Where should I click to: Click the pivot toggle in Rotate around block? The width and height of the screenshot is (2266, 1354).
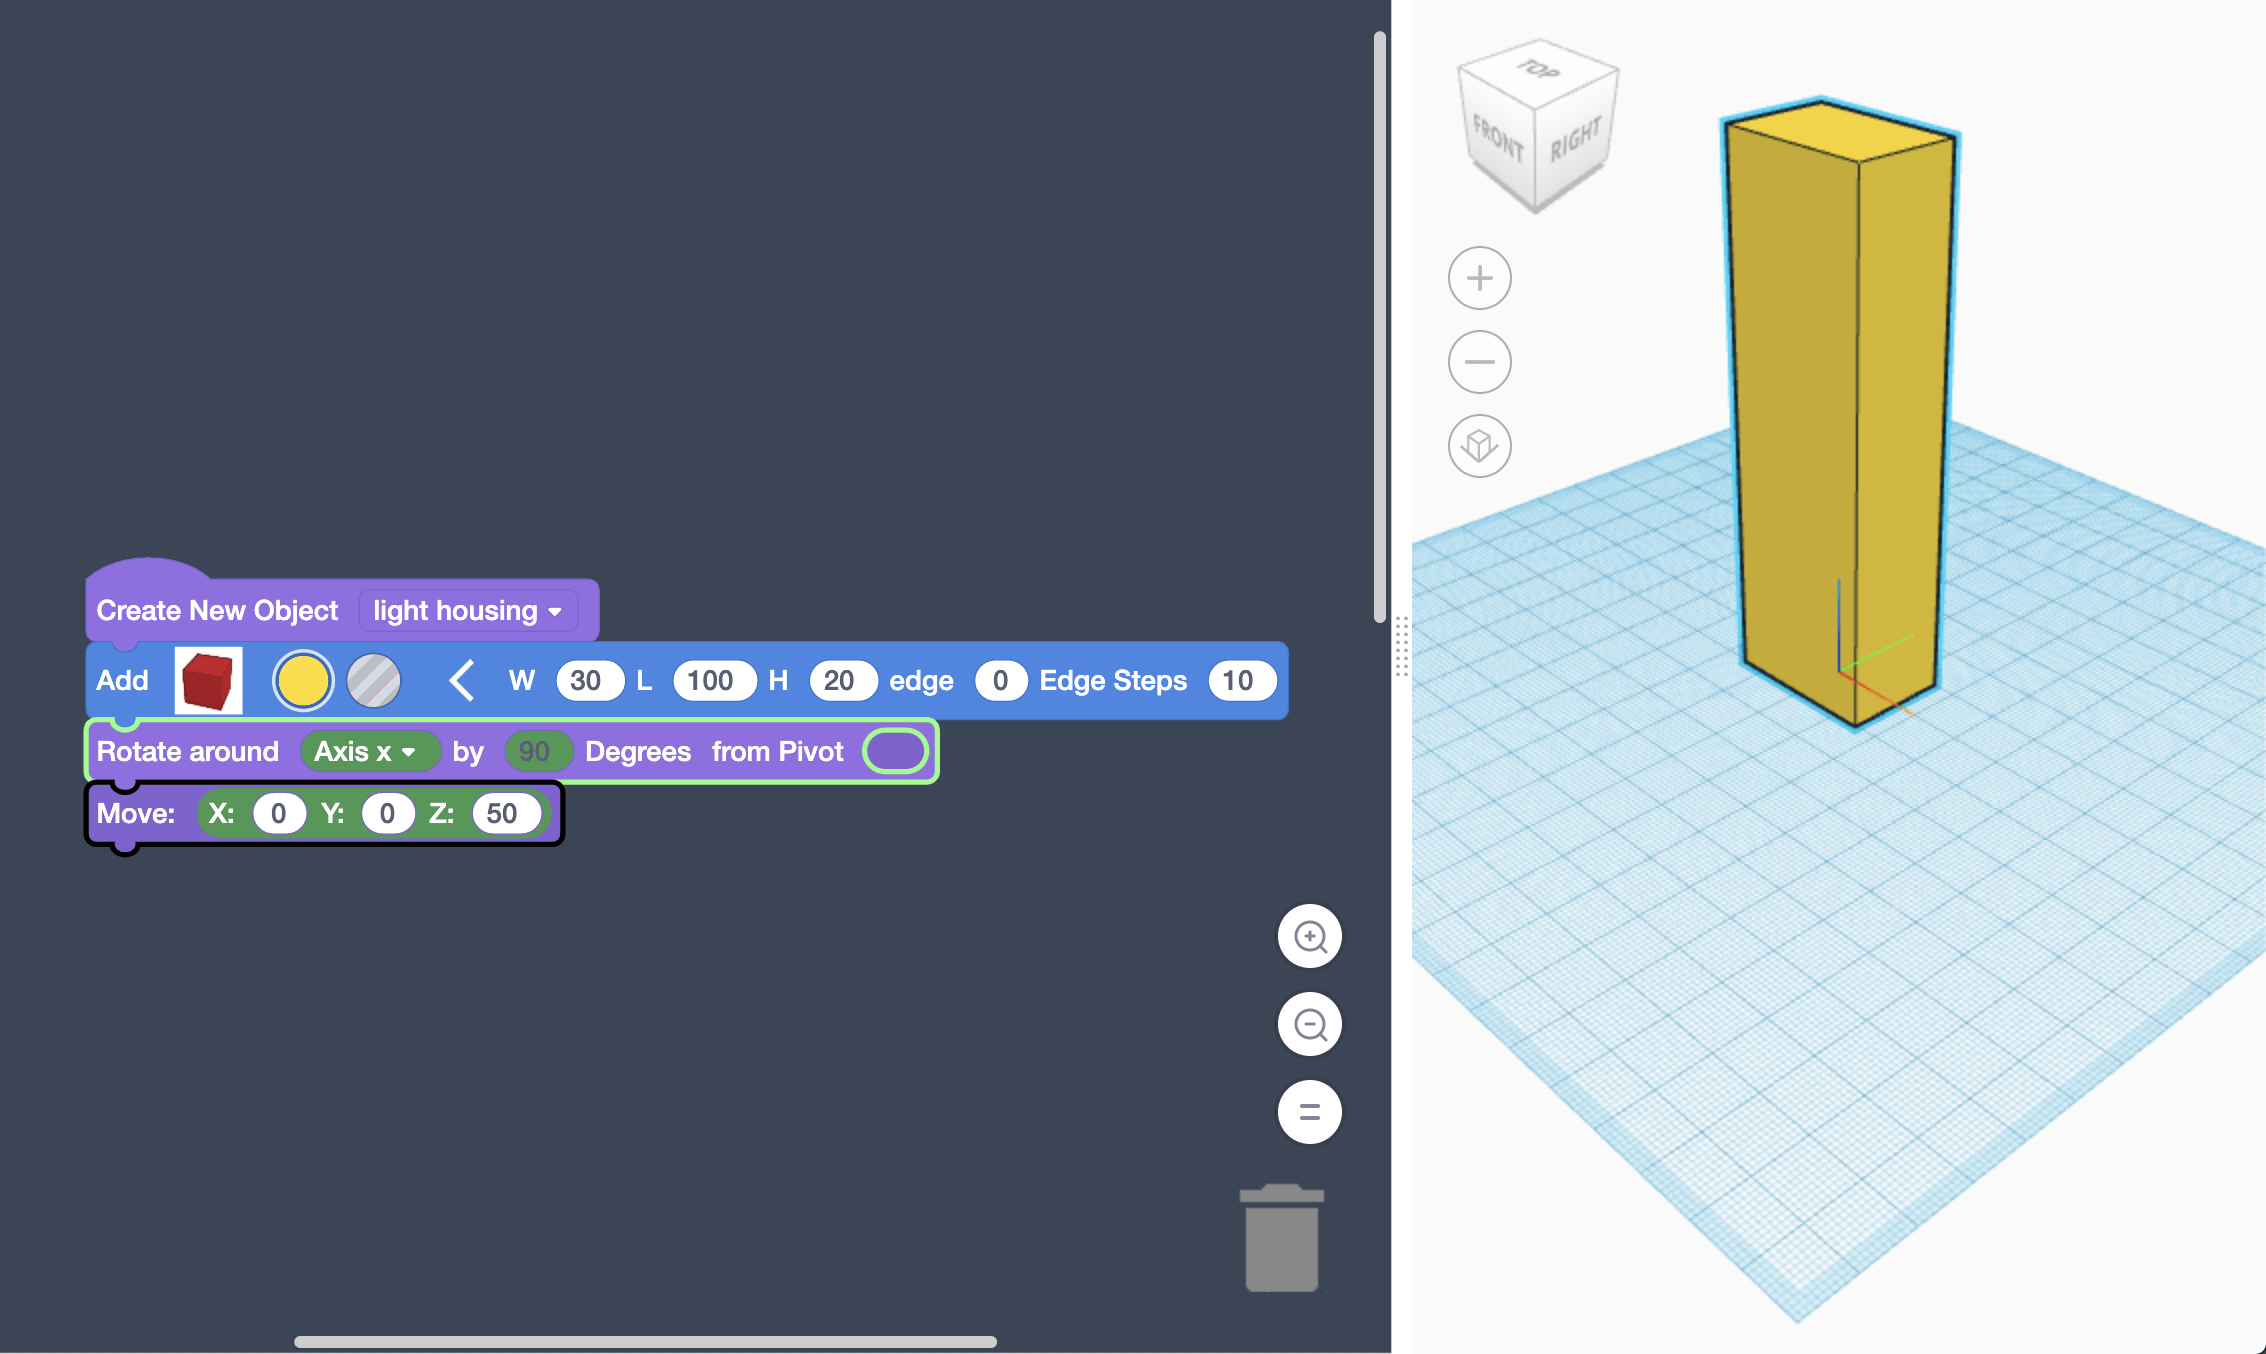click(894, 750)
